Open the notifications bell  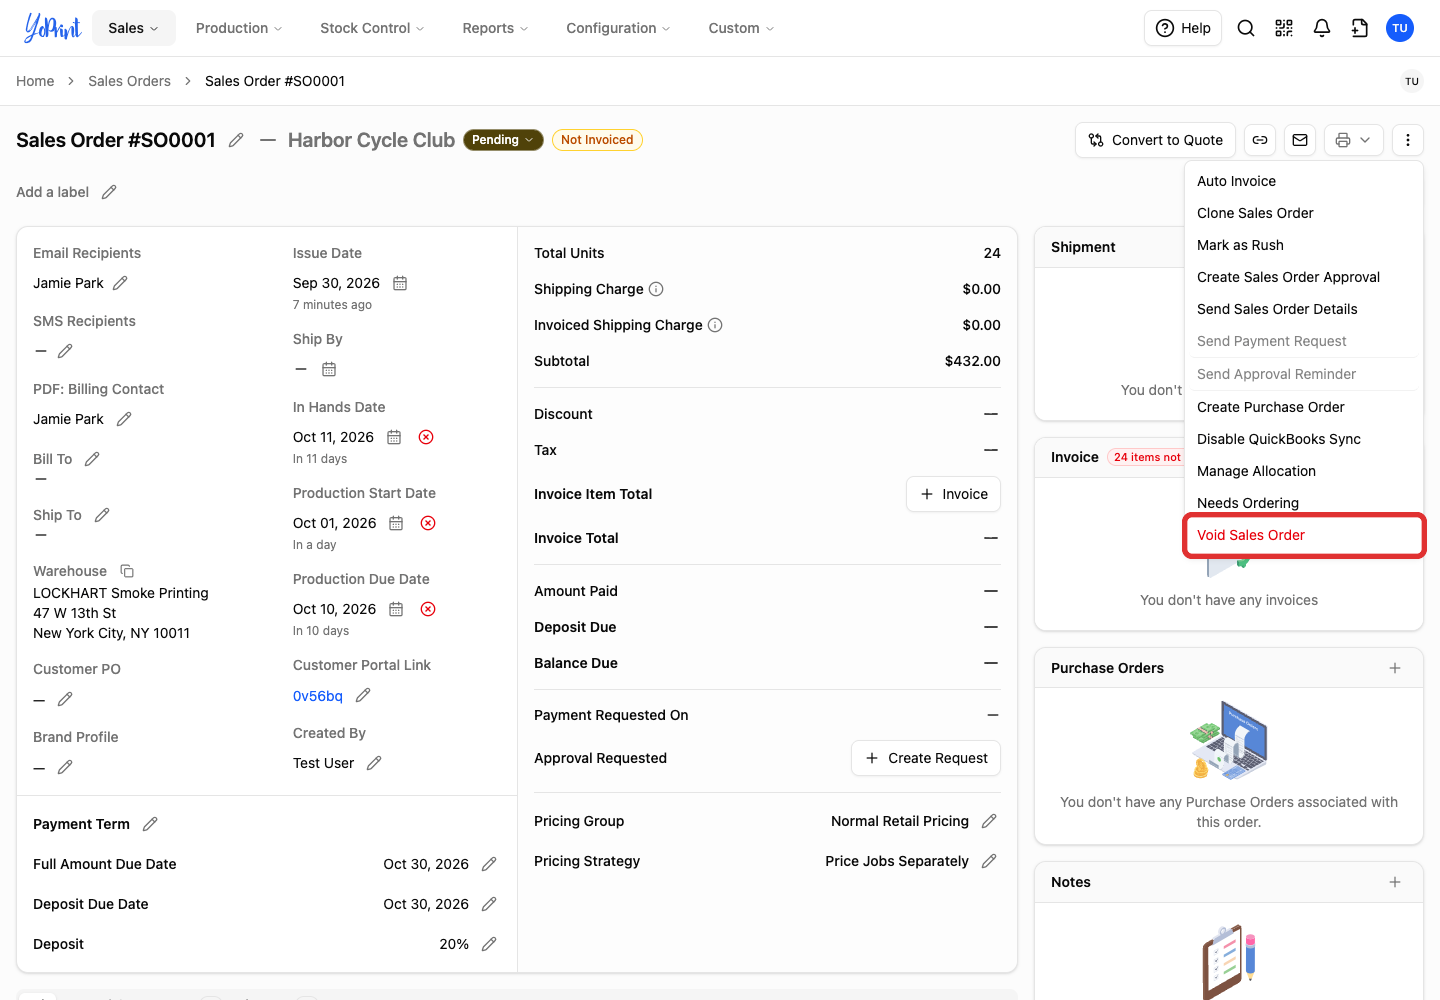point(1322,28)
